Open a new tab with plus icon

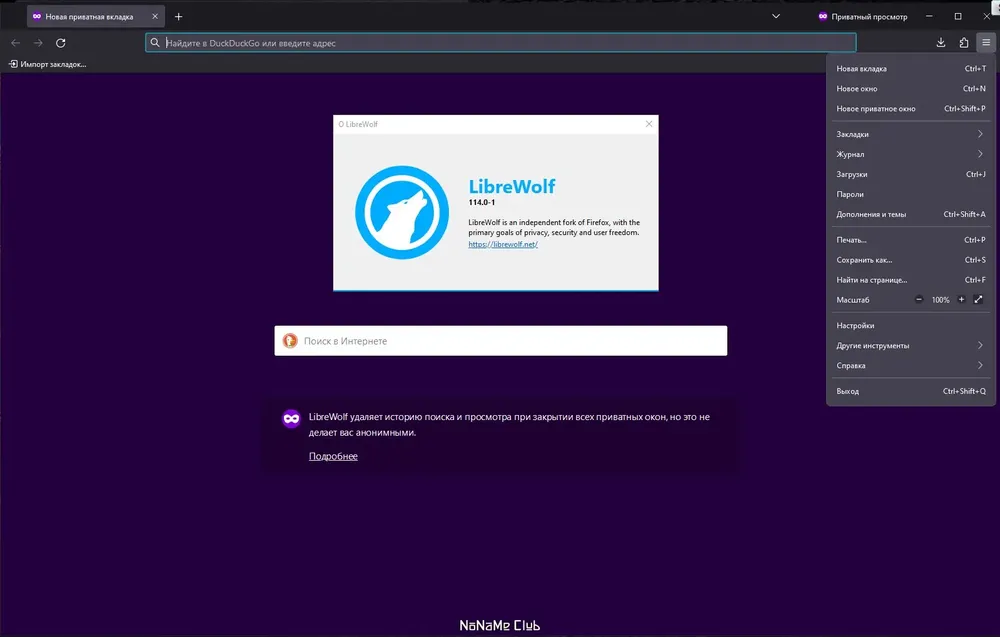point(179,17)
